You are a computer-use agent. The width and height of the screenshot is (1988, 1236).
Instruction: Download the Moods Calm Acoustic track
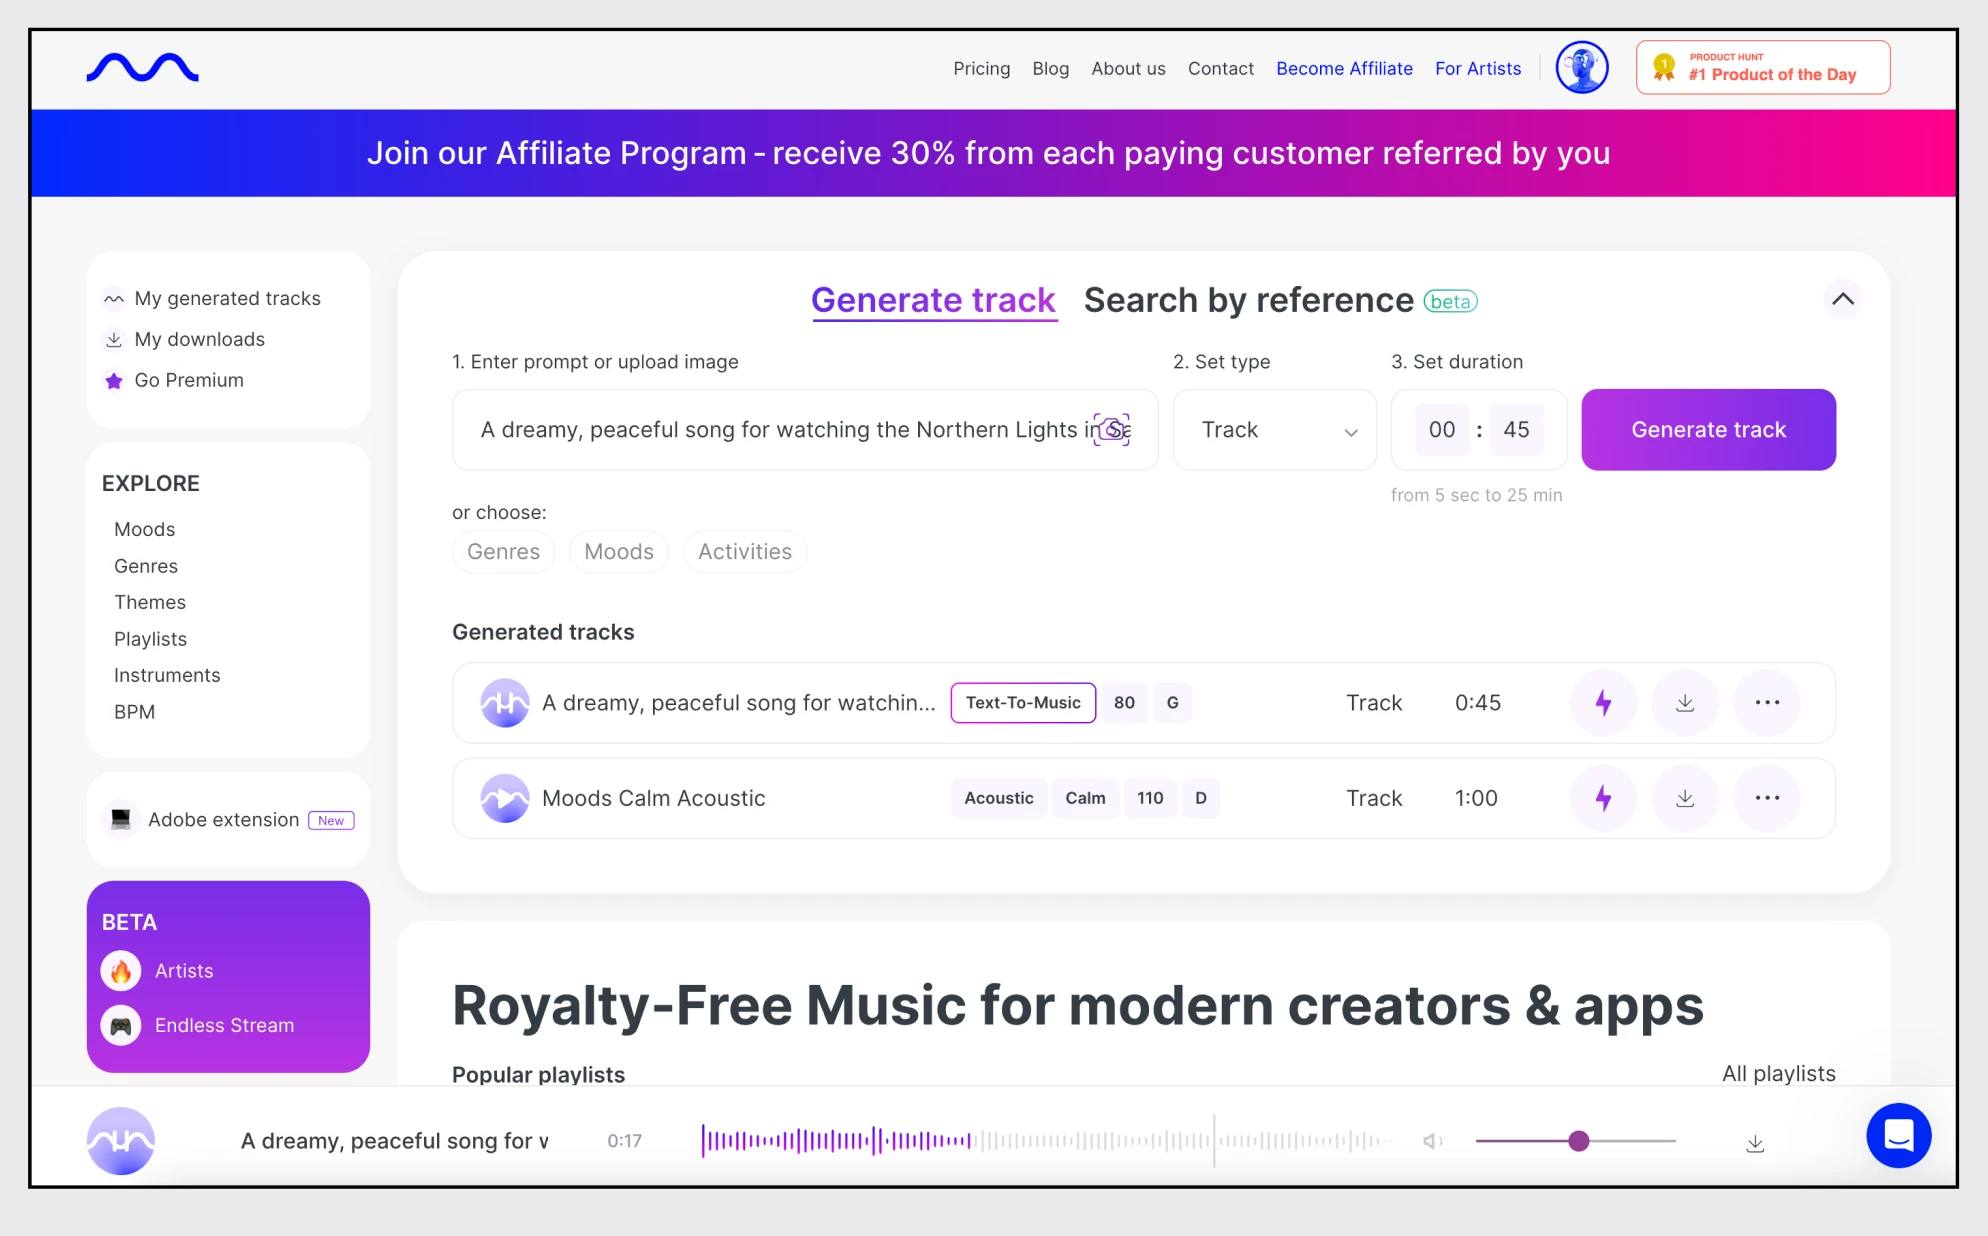click(1685, 798)
